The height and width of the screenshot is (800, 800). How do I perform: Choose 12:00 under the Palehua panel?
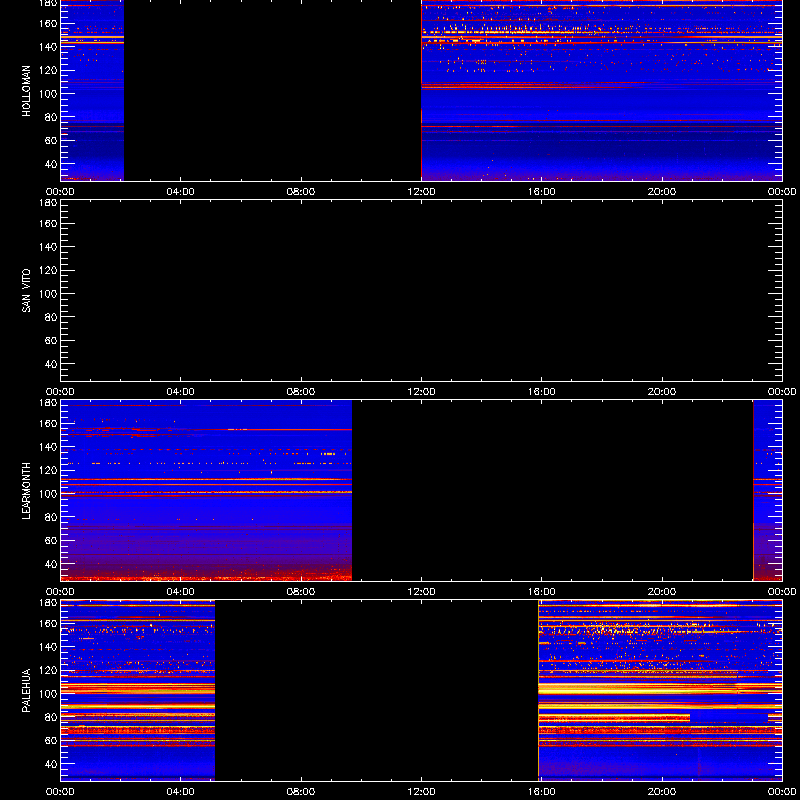[421, 792]
